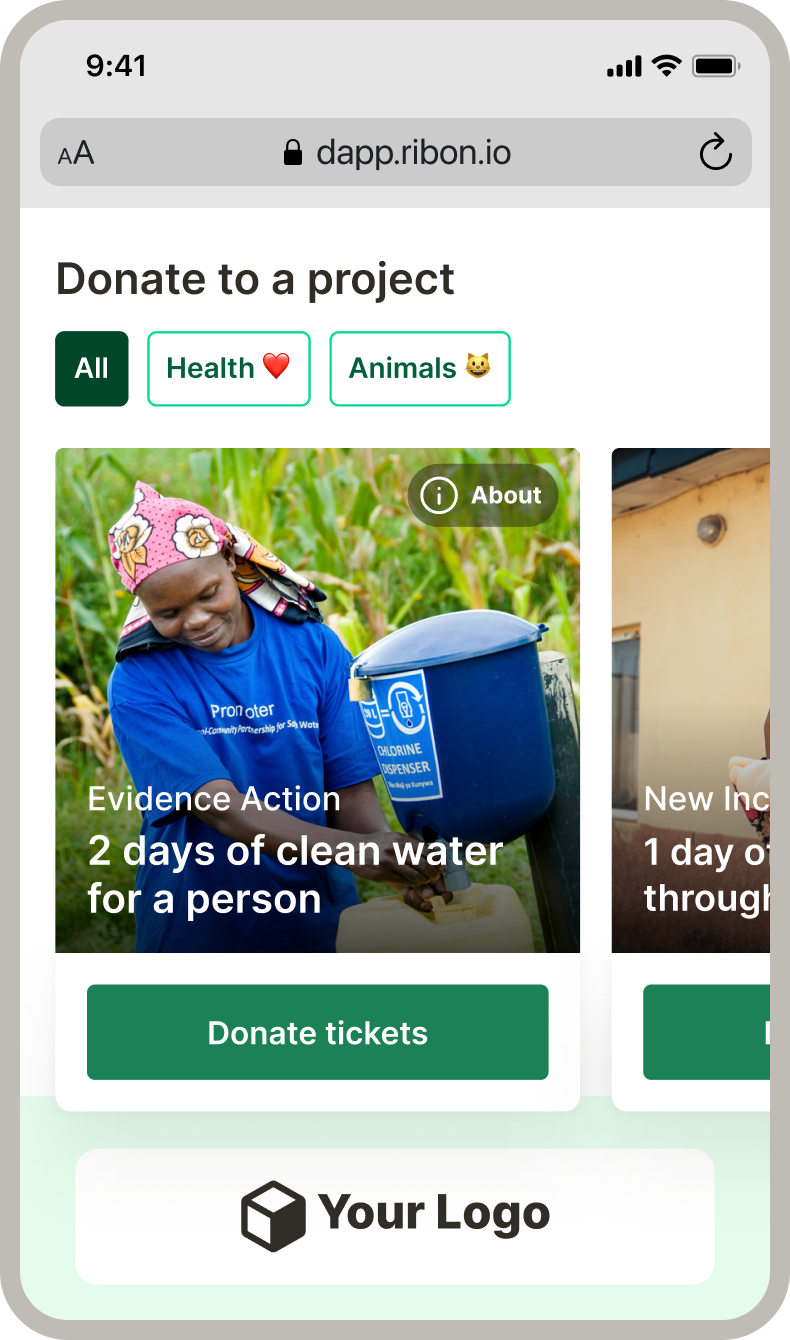The width and height of the screenshot is (790, 1340).
Task: Tap the page reload icon
Action: (x=715, y=153)
